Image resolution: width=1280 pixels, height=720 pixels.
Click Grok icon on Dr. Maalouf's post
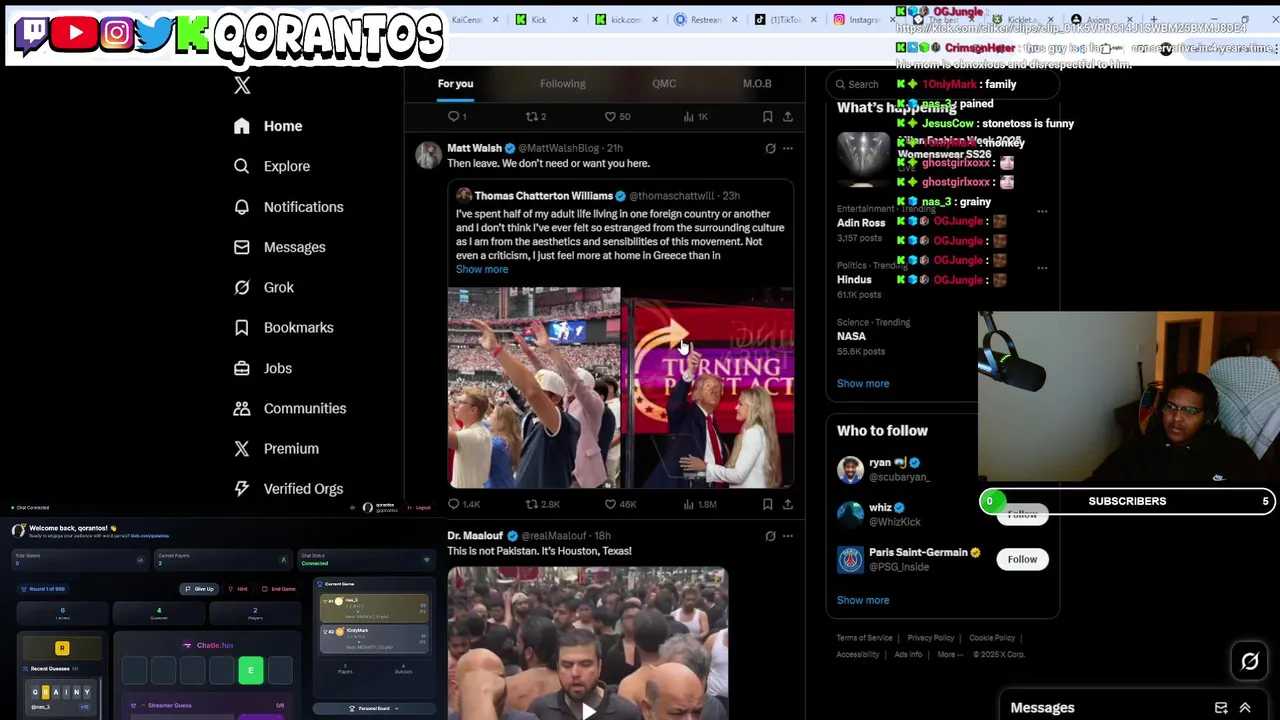click(x=770, y=537)
